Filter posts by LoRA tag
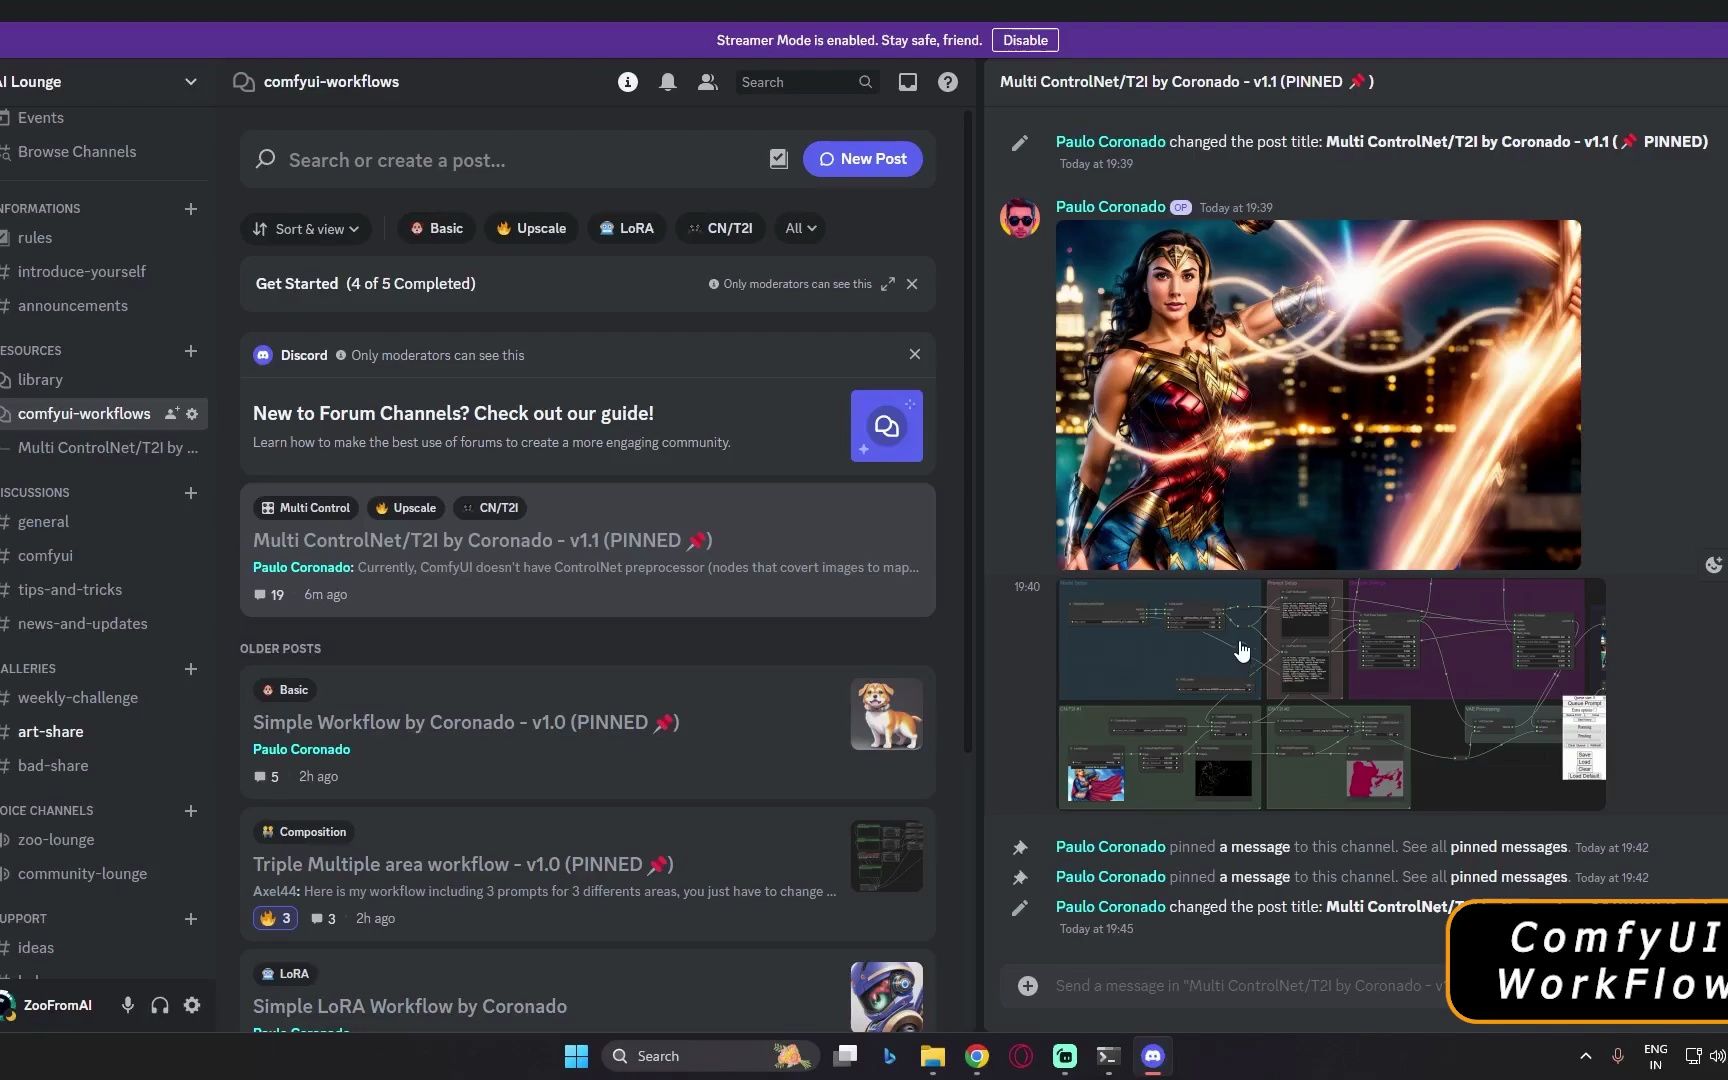The height and width of the screenshot is (1080, 1728). [x=626, y=229]
